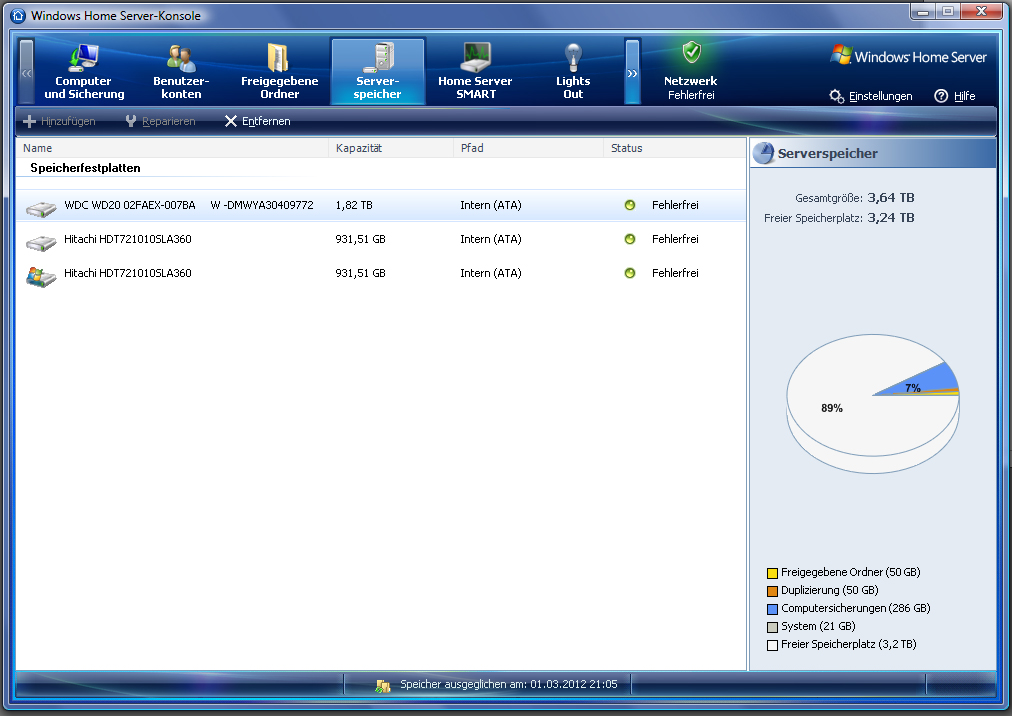This screenshot has height=716, width=1012.
Task: Click the storage balance icon in the status bar
Action: click(x=383, y=685)
